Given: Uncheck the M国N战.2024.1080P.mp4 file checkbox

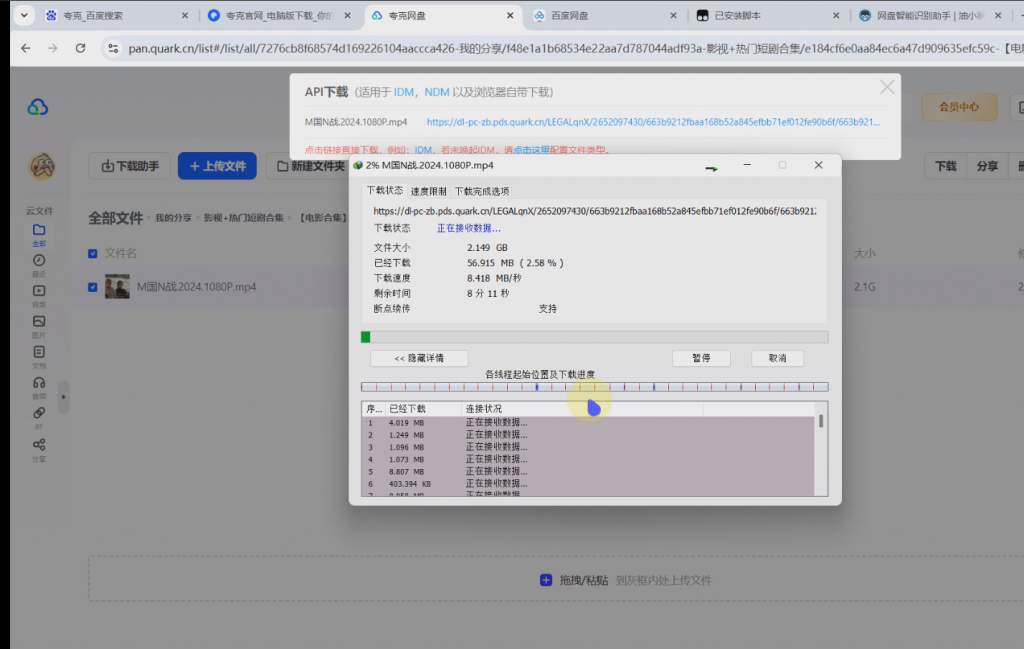Looking at the screenshot, I should (93, 287).
